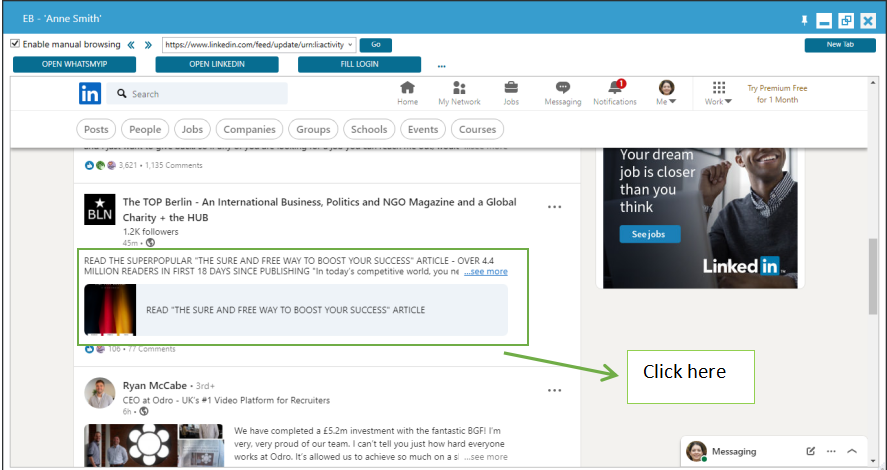
Task: Compose new message icon in Messaging bar
Action: [811, 451]
